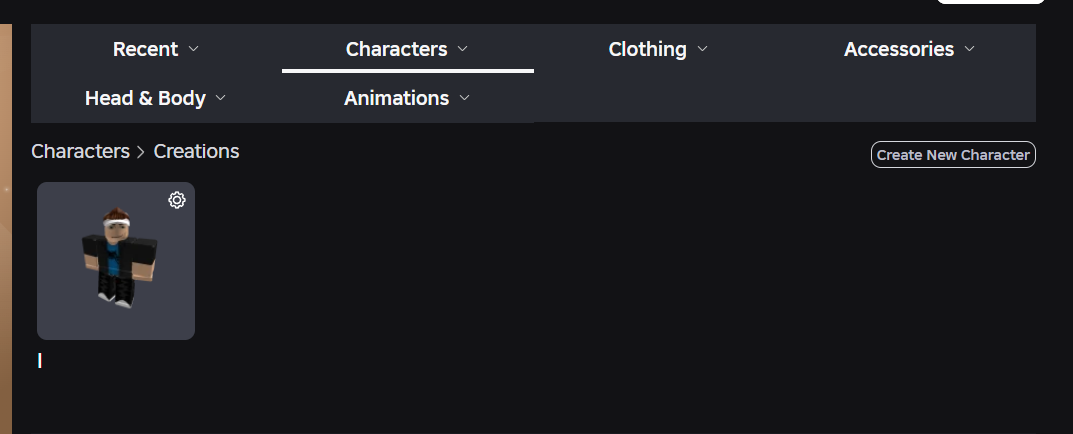Go to the Head & Body tab

[x=145, y=98]
